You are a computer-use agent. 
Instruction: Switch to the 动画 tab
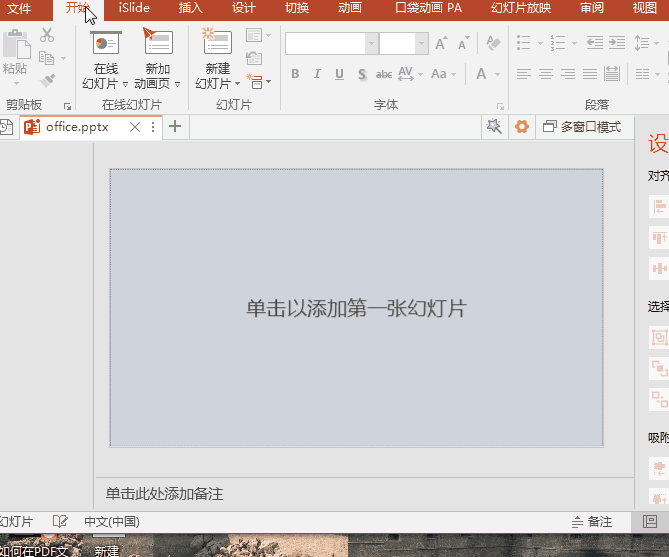(350, 8)
